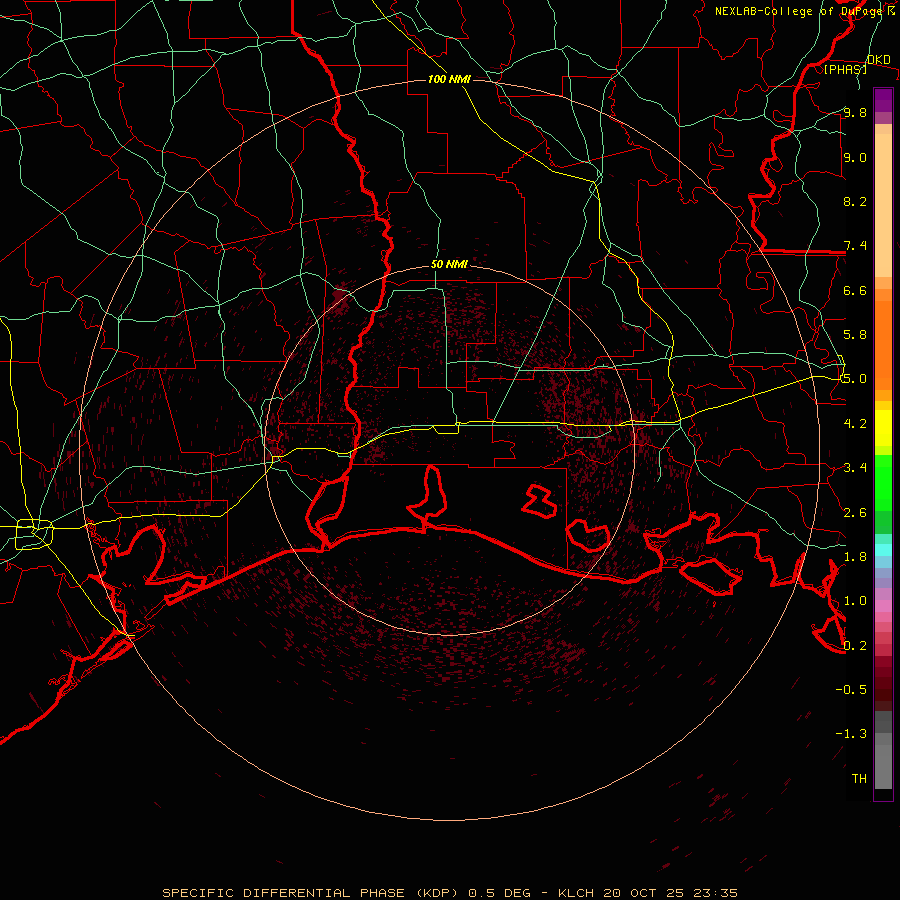
Task: Click the -1.3 value on the color scale
Action: pos(851,734)
